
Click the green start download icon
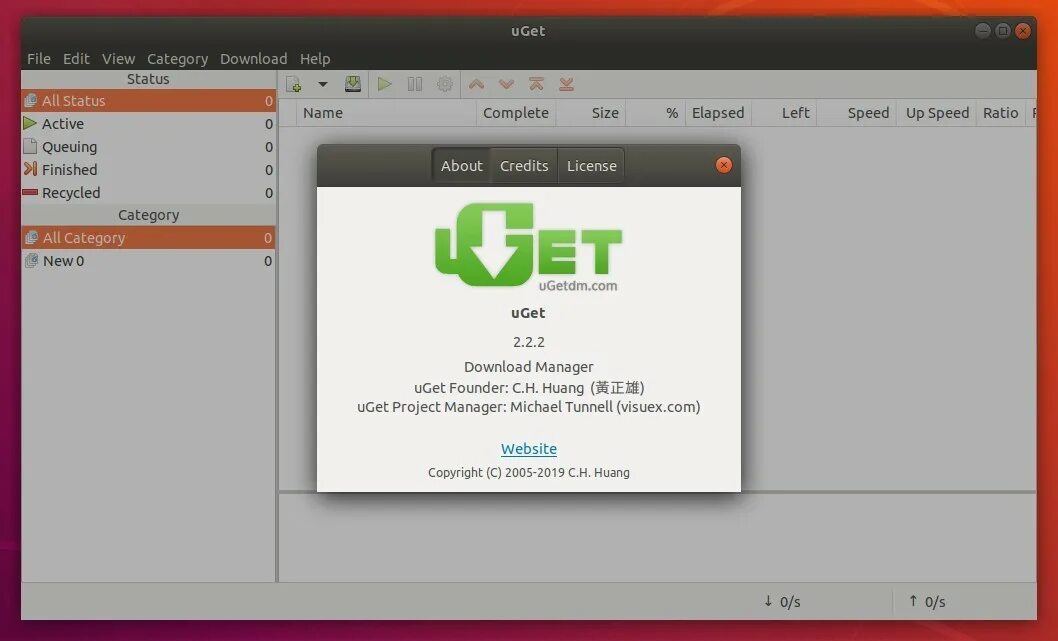tap(385, 84)
